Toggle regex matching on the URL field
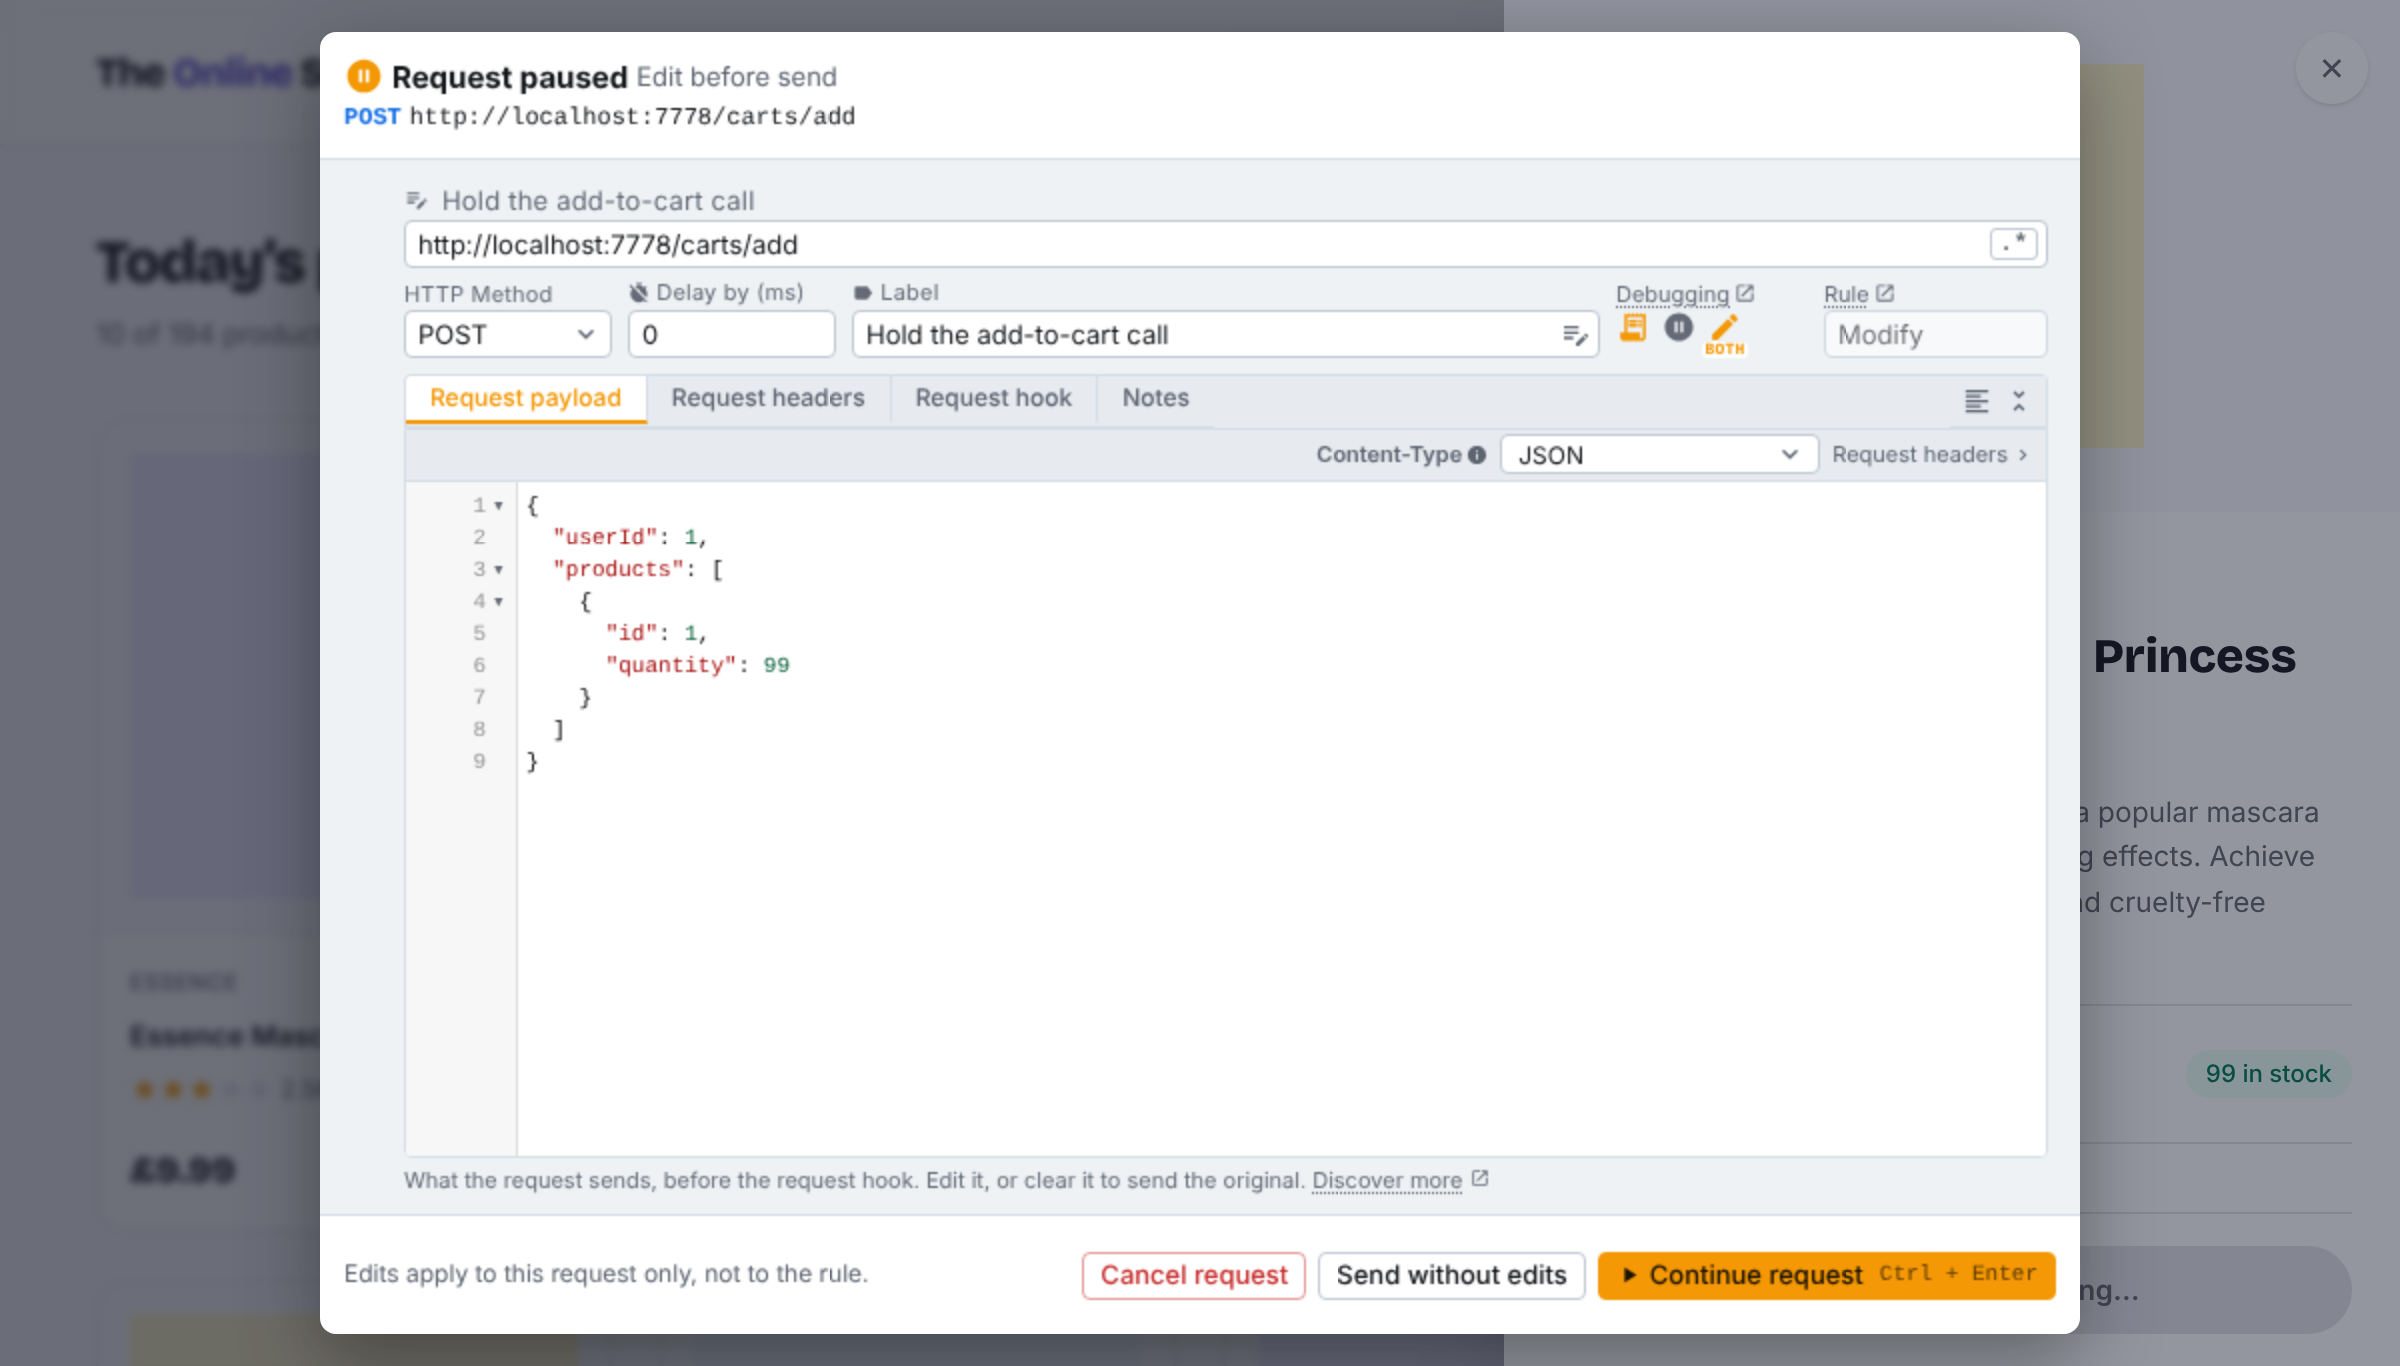The image size is (2400, 1366). (x=2013, y=243)
